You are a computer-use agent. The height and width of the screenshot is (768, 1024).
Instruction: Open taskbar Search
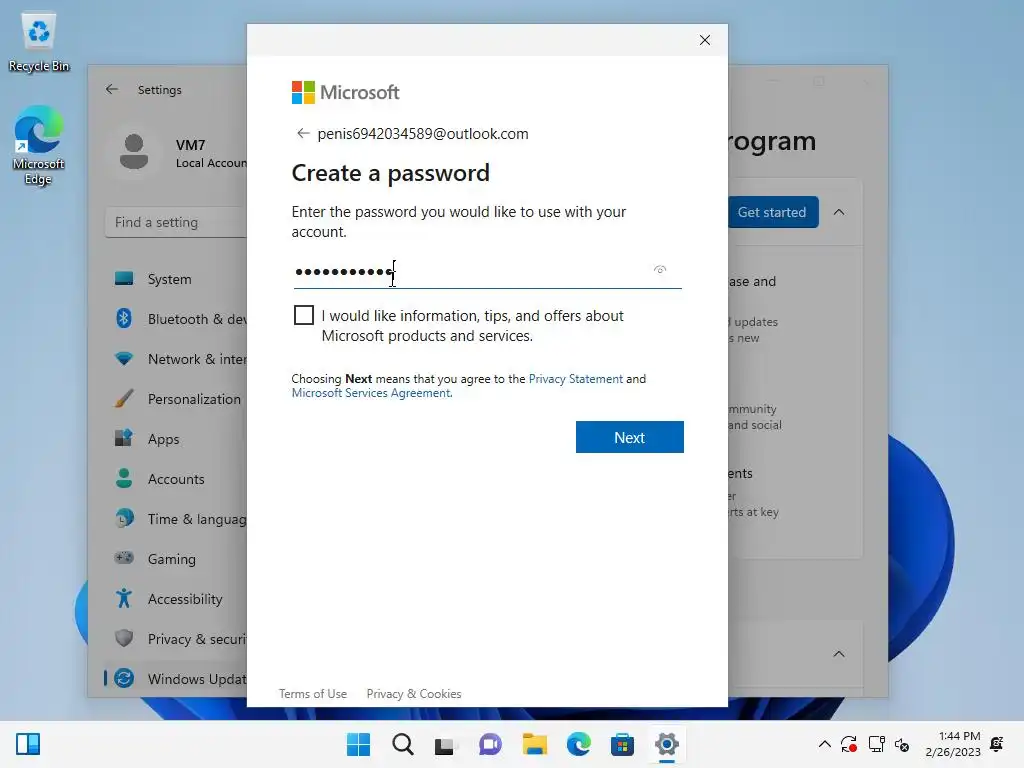click(403, 744)
